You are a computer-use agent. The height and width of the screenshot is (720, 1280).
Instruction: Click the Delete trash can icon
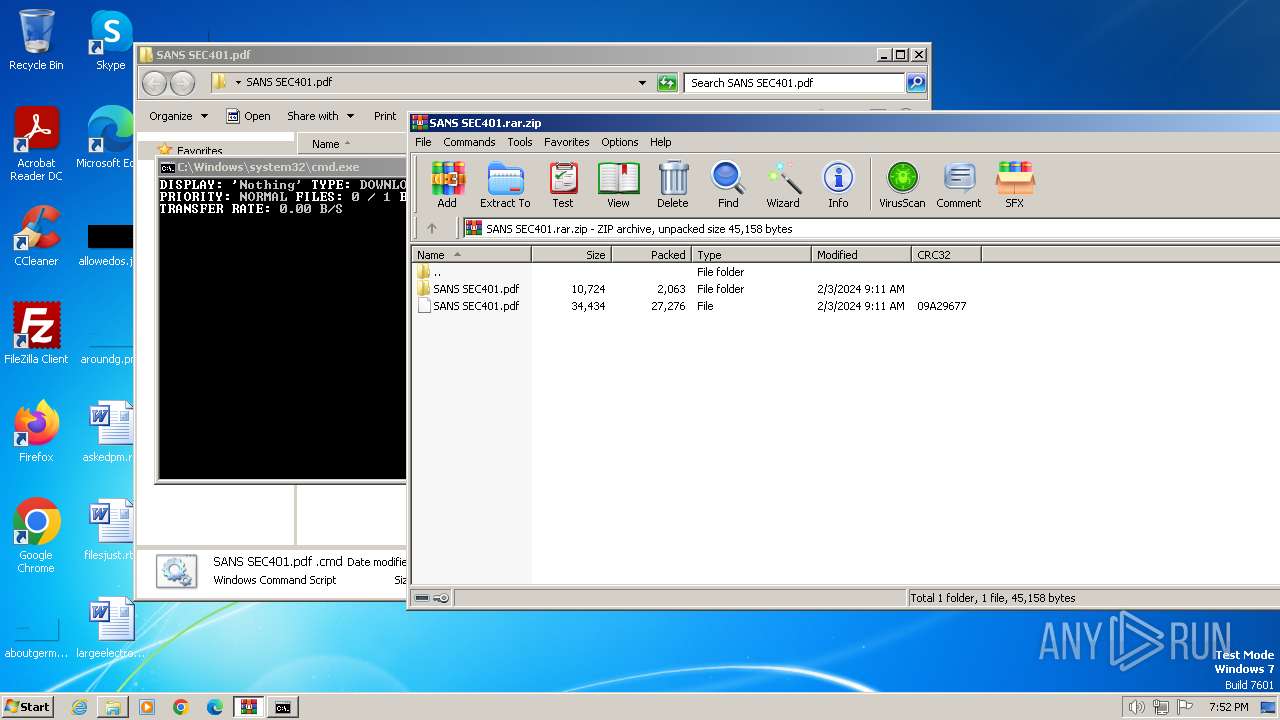(x=673, y=185)
